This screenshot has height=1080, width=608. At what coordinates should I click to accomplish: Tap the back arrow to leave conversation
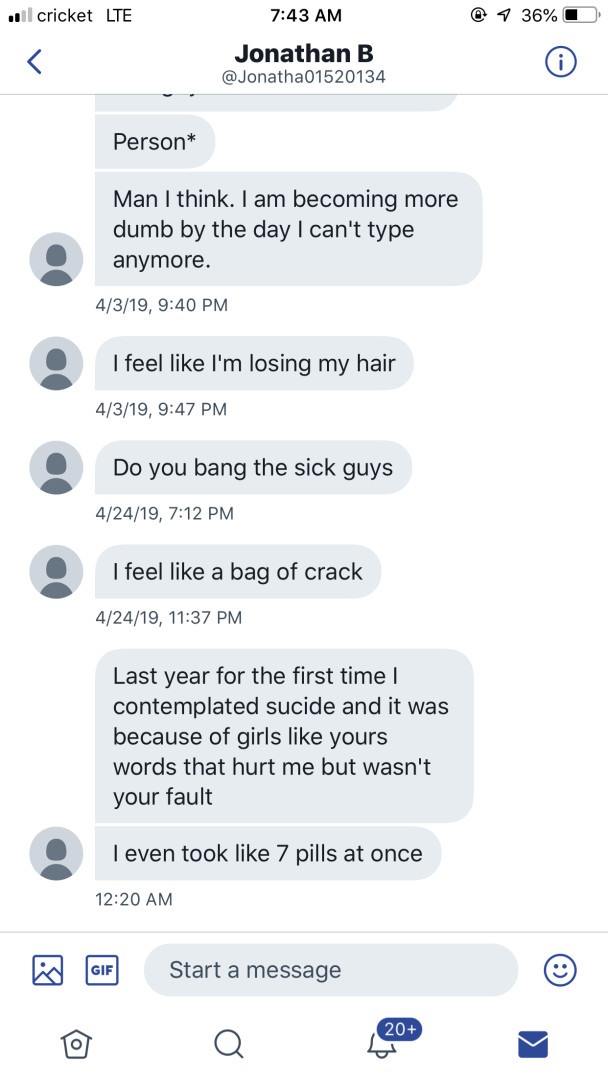tap(34, 62)
